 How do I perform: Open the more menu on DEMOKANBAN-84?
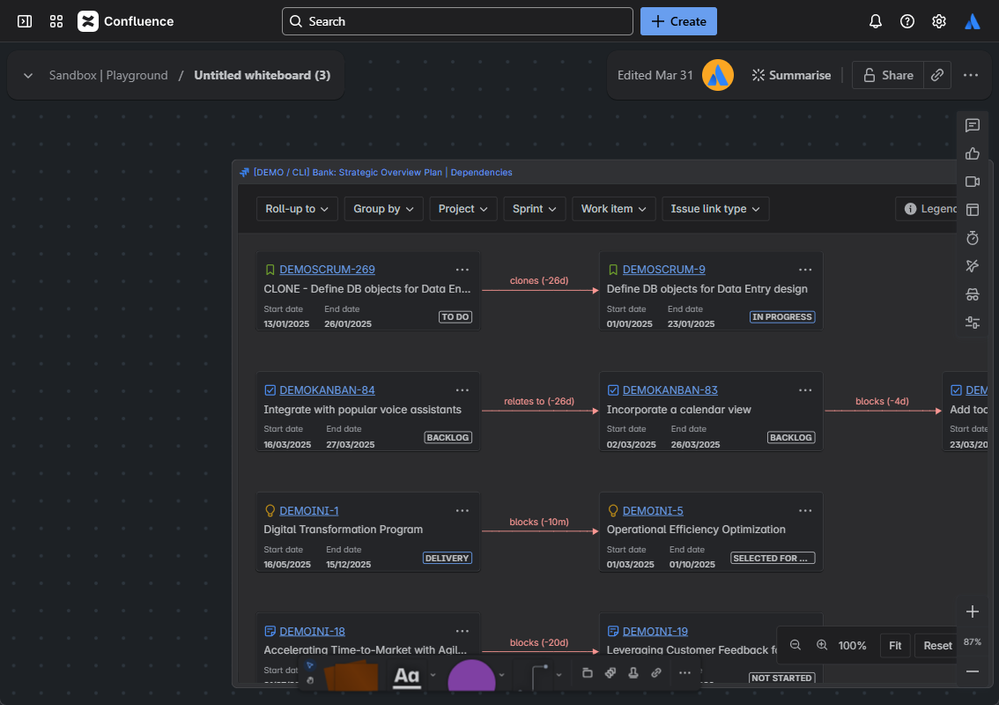coord(462,390)
